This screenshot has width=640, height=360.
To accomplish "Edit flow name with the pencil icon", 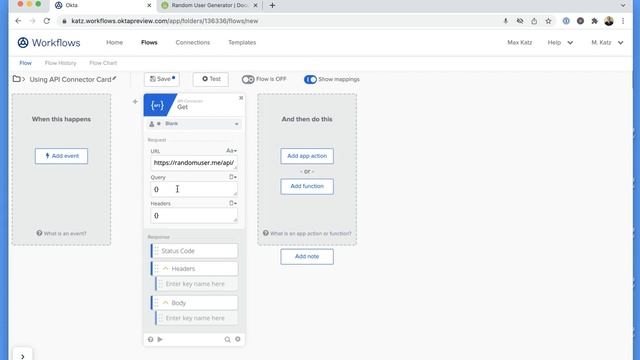I will click(114, 78).
